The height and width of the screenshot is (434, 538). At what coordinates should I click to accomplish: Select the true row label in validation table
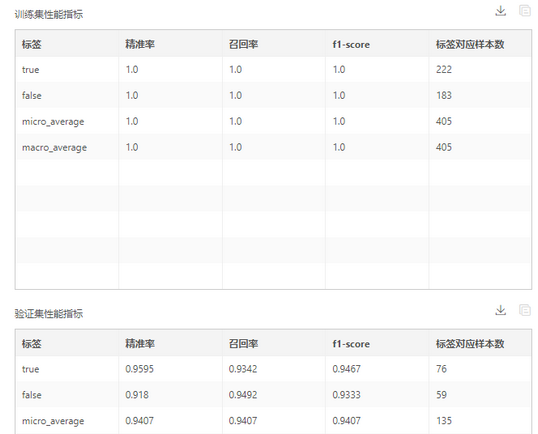pyautogui.click(x=31, y=369)
